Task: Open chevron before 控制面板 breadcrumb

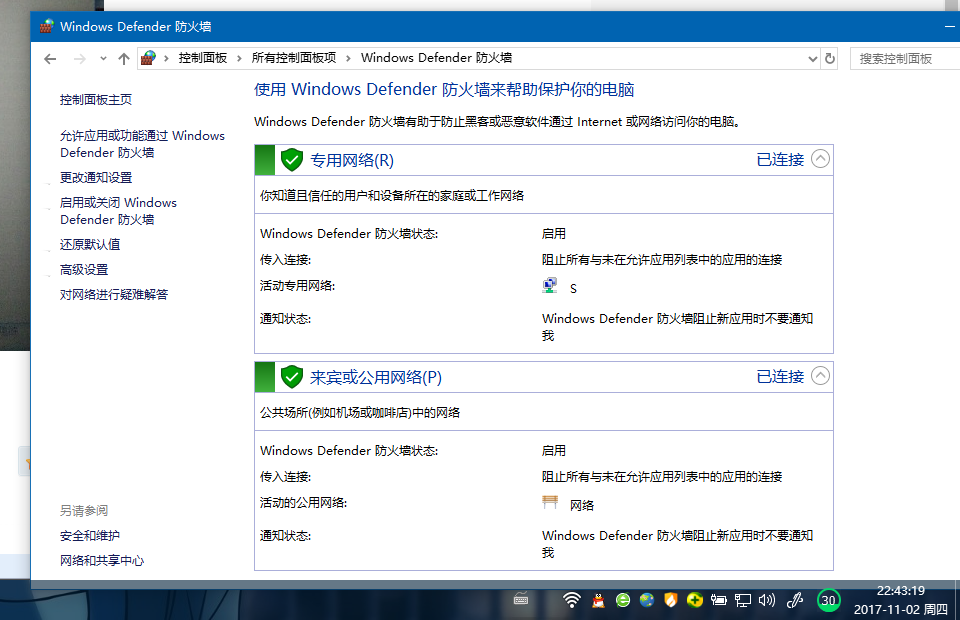Action: (x=166, y=59)
